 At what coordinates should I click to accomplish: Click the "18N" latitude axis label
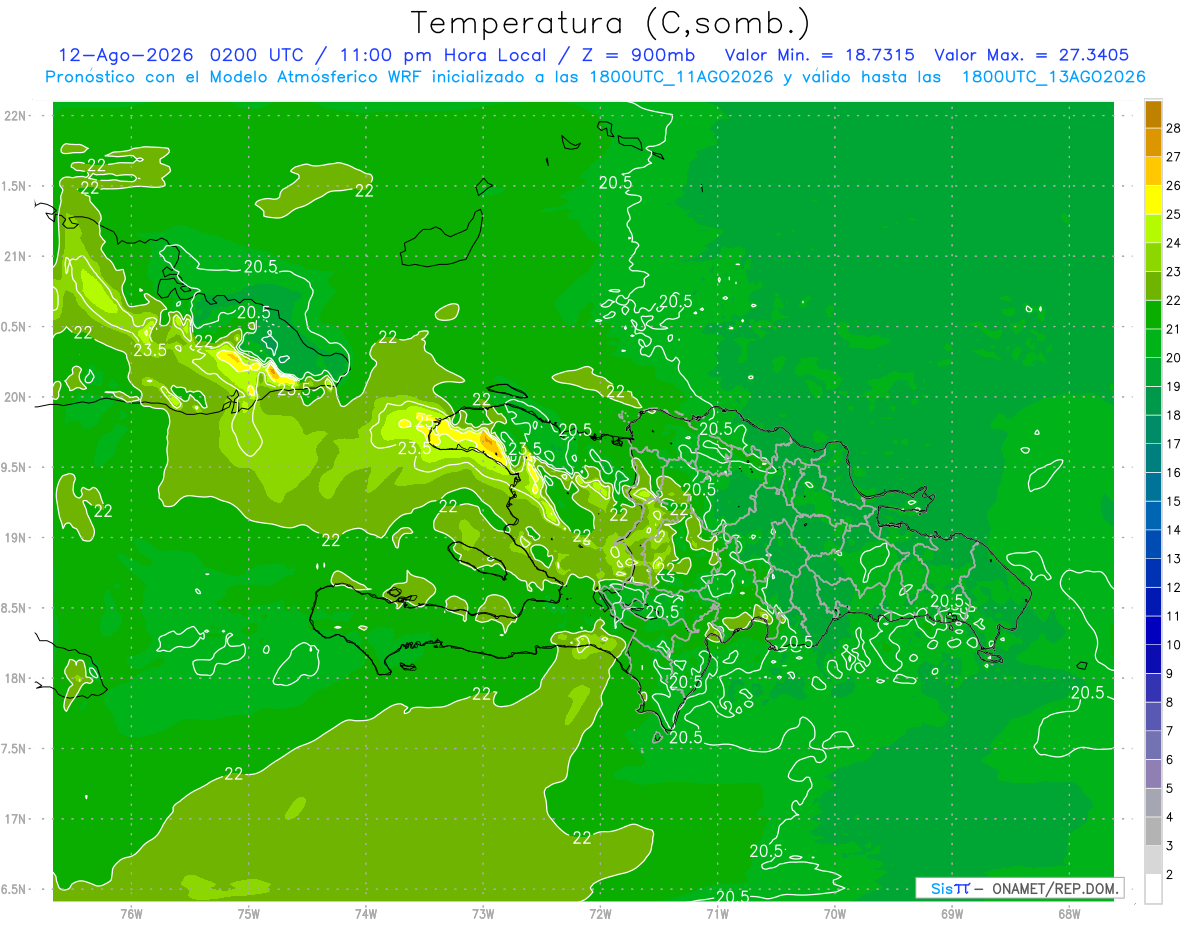(17, 678)
